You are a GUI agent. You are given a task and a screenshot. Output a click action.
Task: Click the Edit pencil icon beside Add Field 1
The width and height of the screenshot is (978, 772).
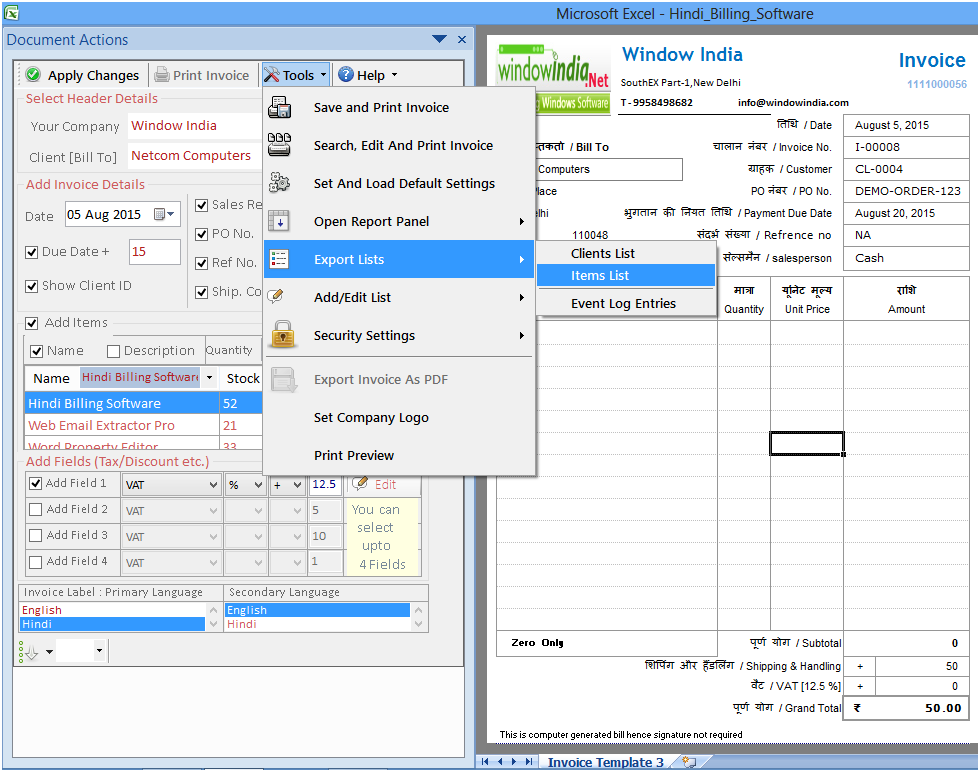360,483
